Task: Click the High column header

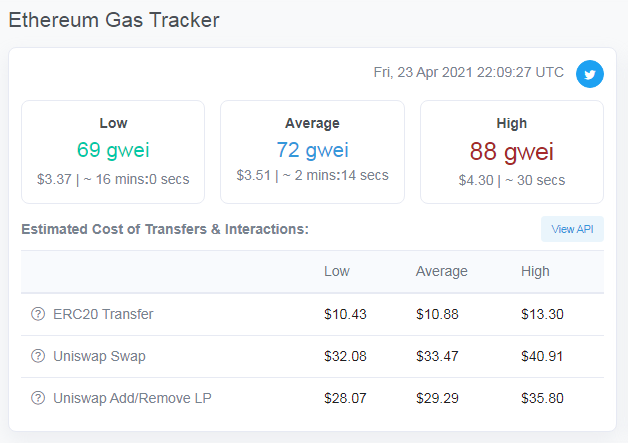Action: pos(535,271)
